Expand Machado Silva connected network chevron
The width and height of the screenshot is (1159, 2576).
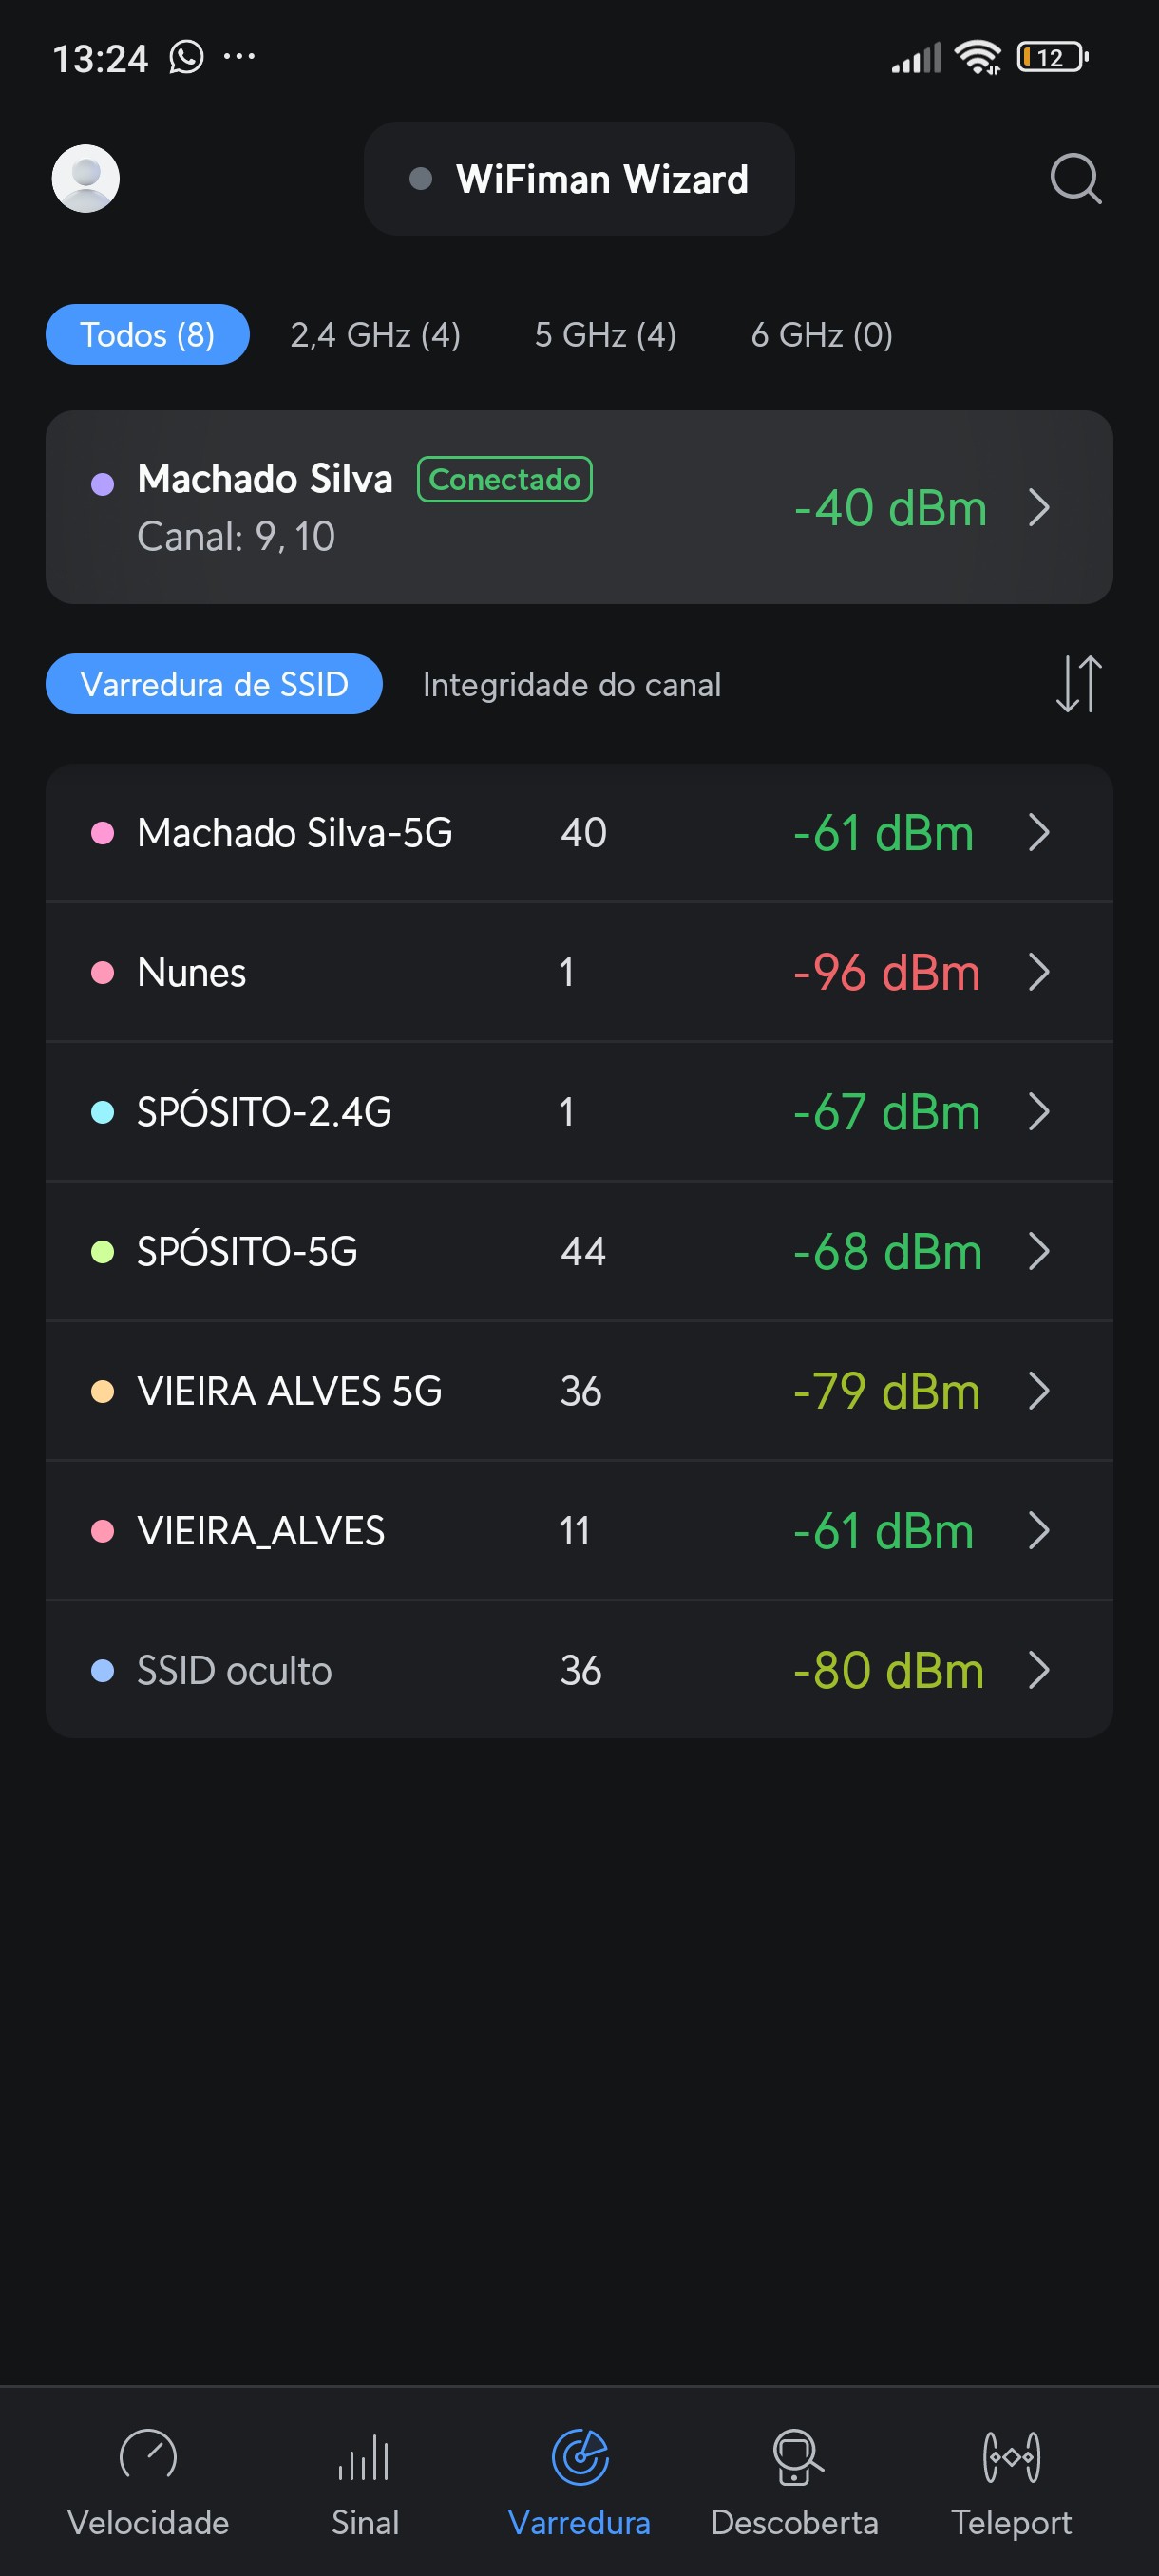click(x=1039, y=508)
